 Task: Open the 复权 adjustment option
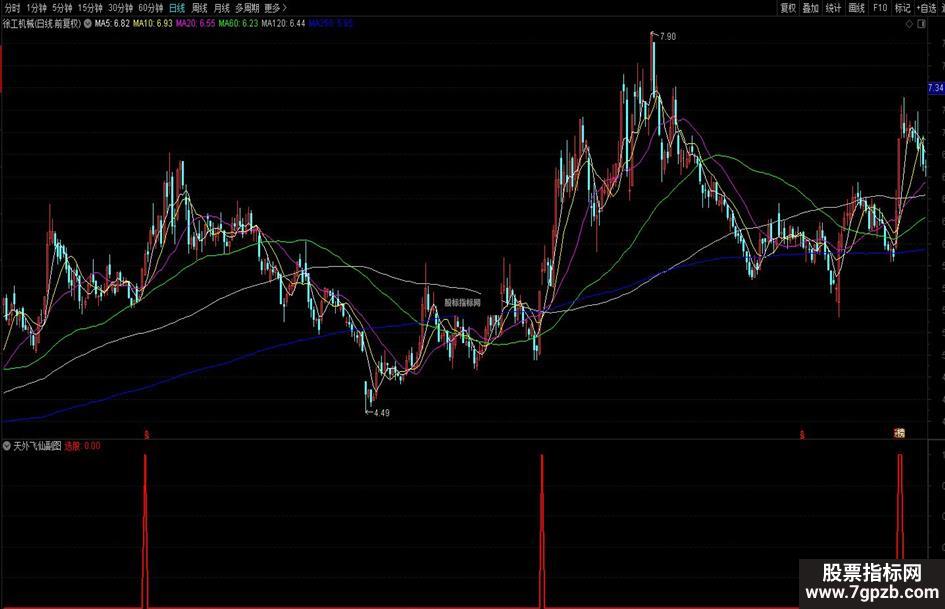pos(788,8)
